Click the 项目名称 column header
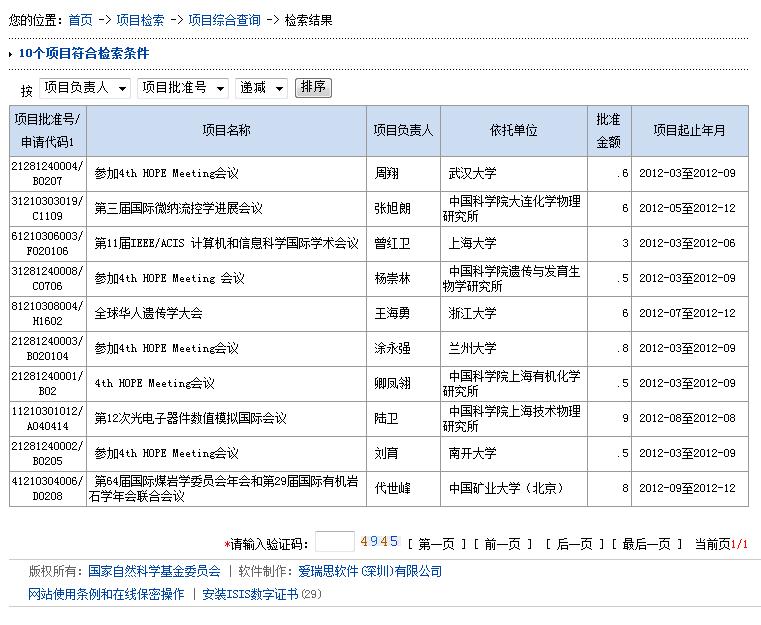761x625 pixels. [x=226, y=131]
